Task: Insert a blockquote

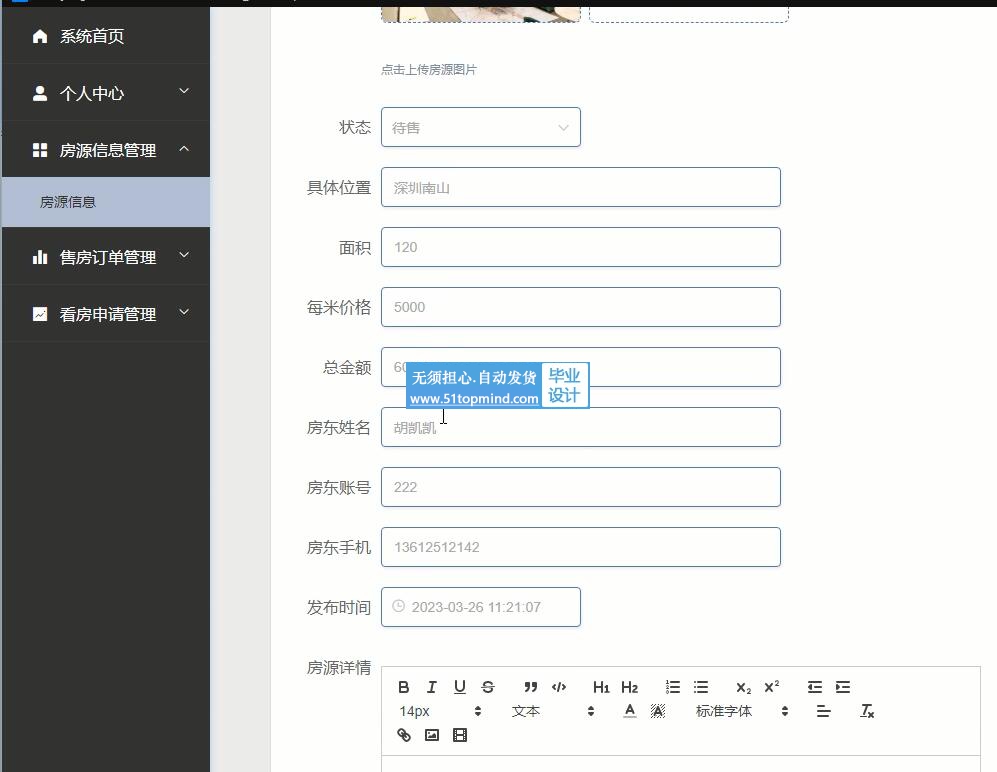Action: [531, 687]
